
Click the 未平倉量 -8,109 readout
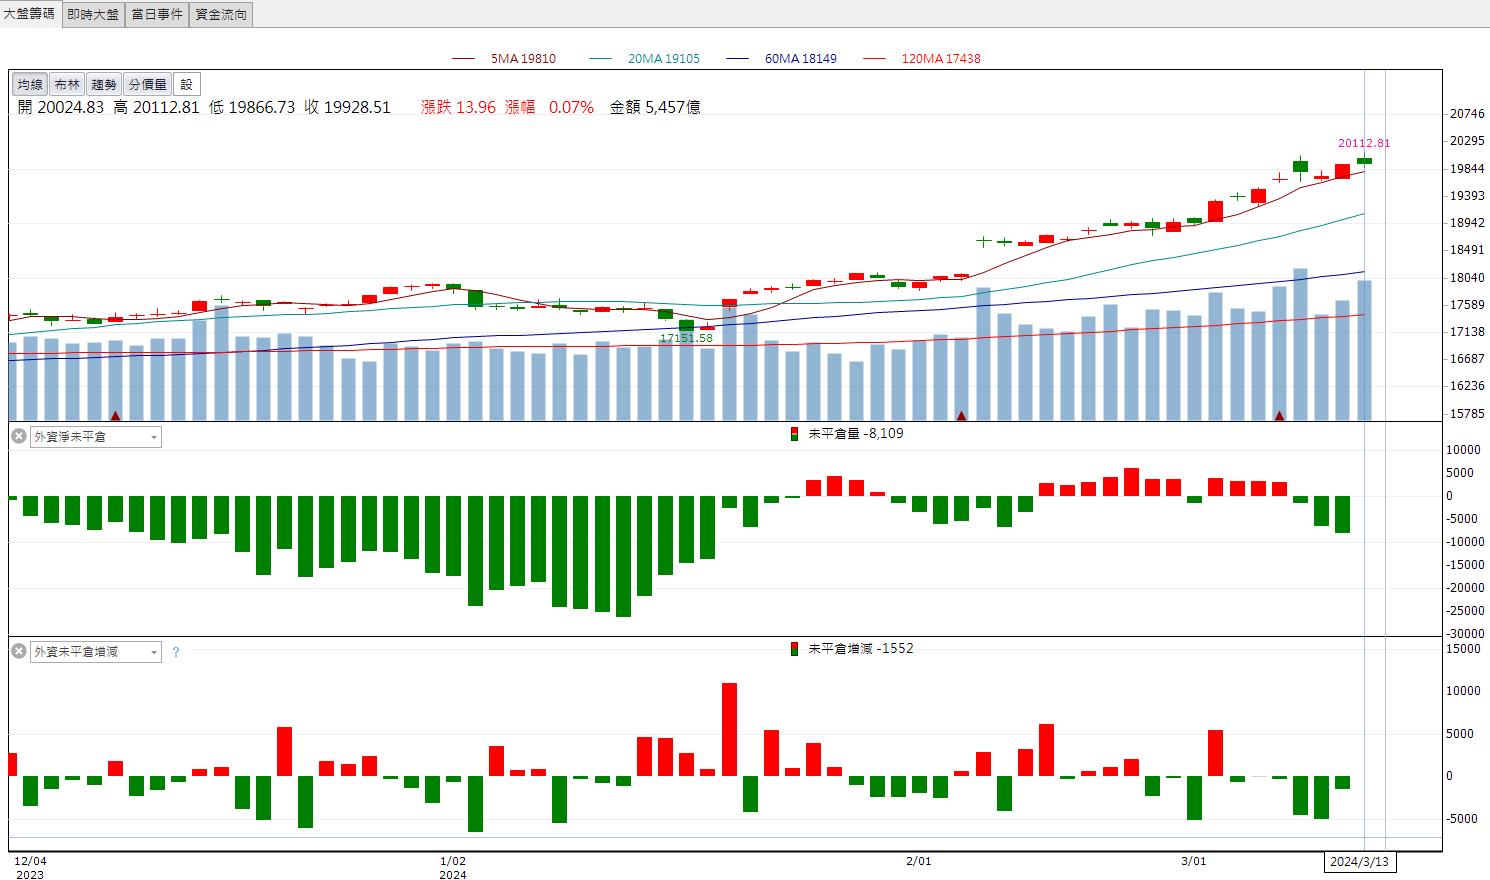click(x=856, y=434)
